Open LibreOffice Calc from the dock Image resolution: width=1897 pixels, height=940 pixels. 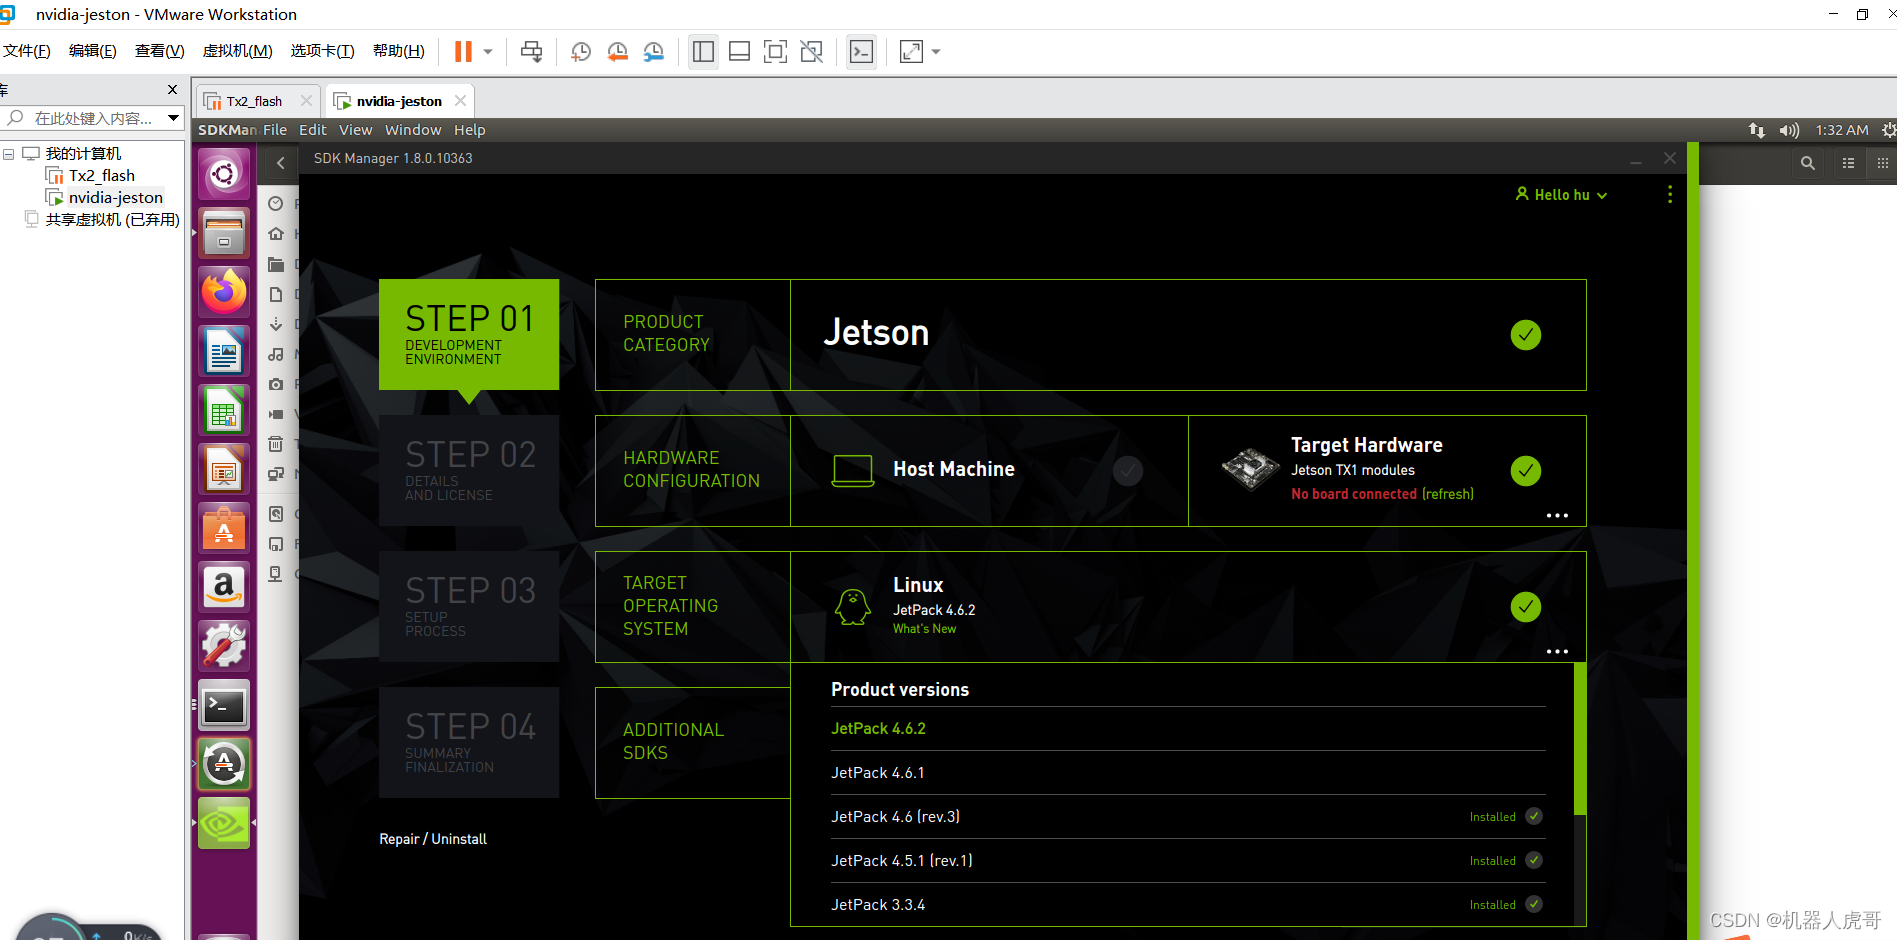223,410
